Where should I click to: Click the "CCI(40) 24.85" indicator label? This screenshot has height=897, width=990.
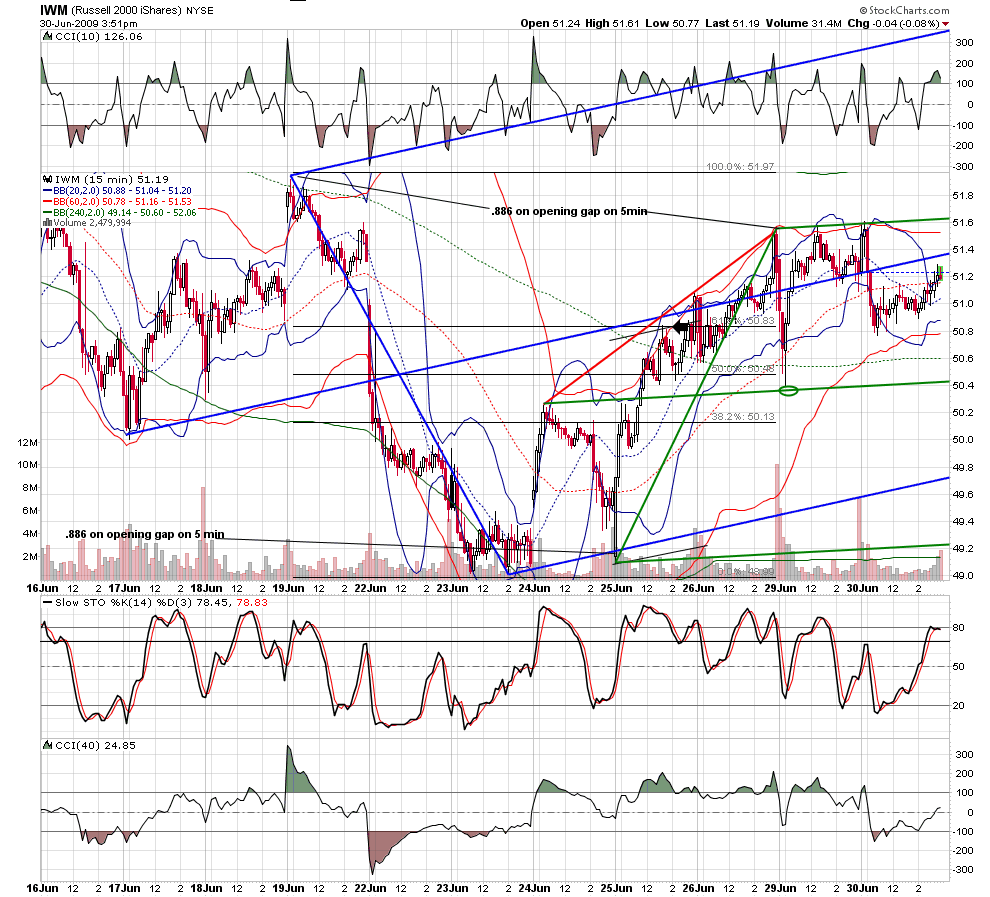[x=95, y=745]
